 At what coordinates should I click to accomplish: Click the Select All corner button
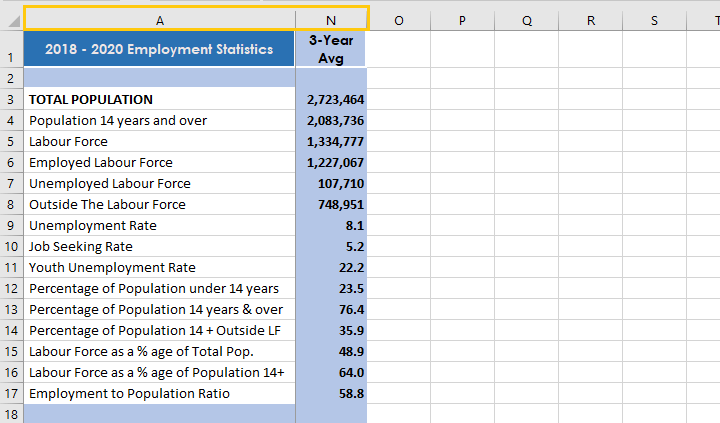pos(11,19)
